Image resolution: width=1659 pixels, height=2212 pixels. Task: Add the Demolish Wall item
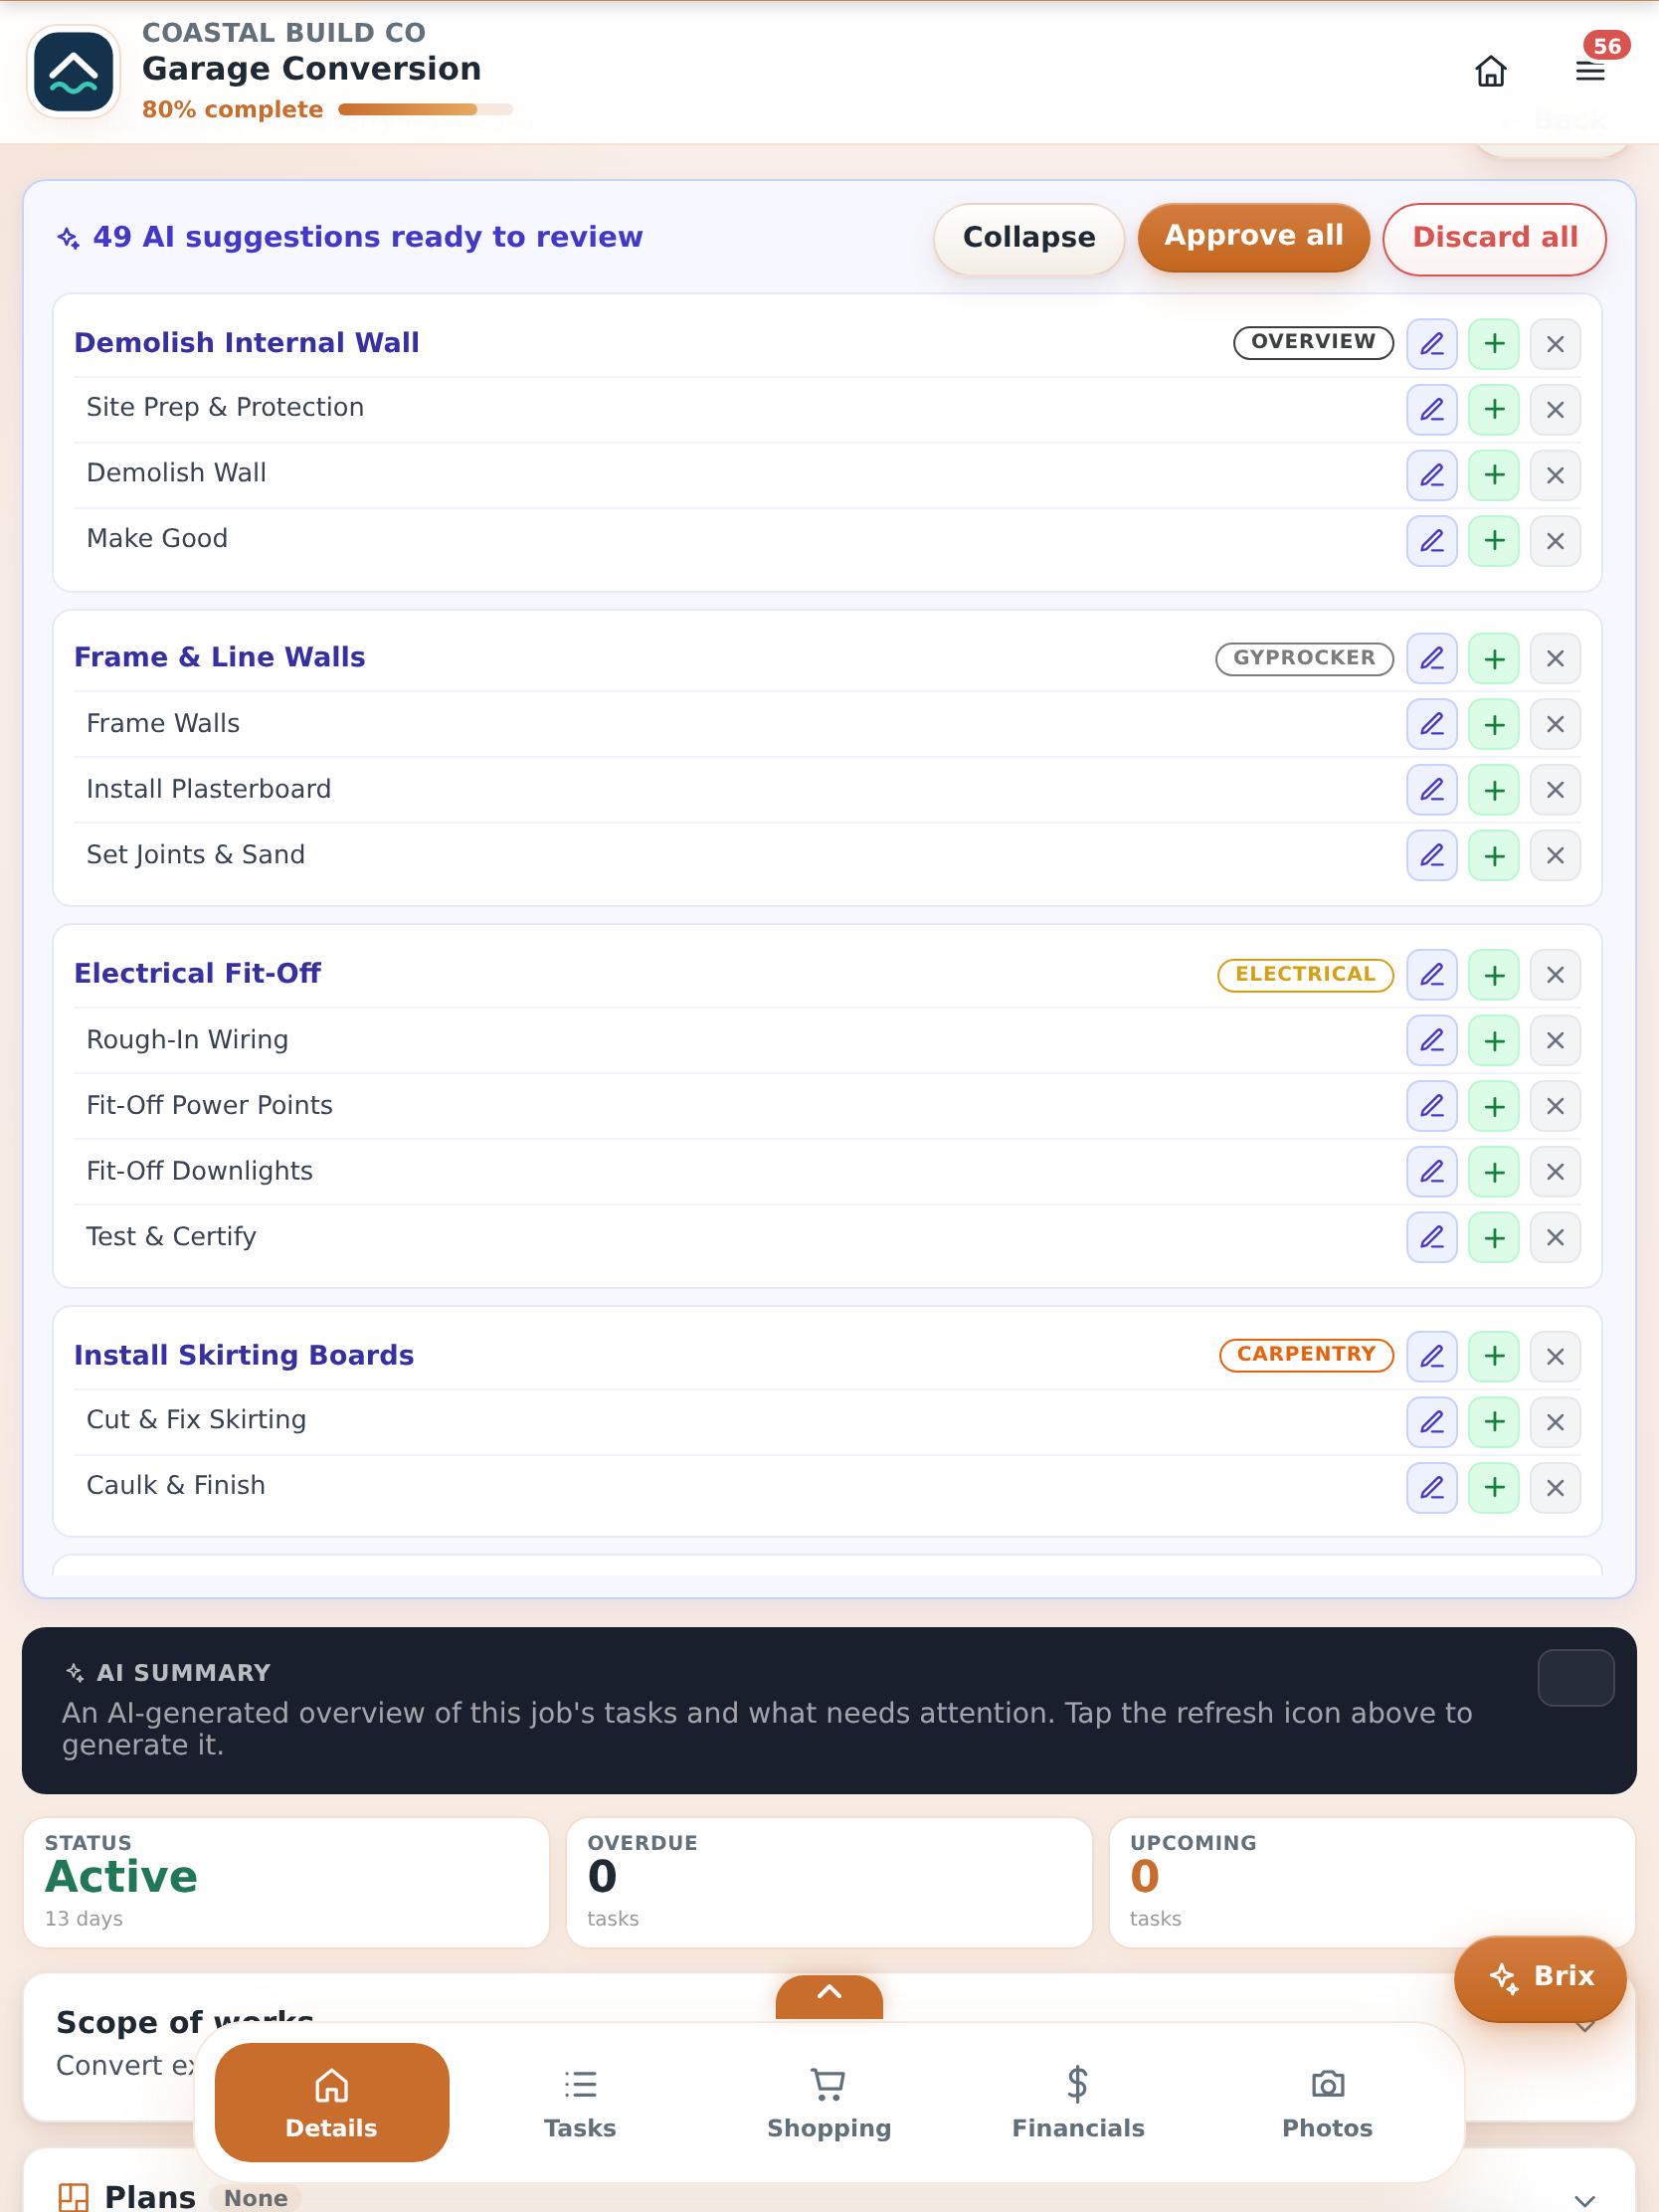pyautogui.click(x=1494, y=475)
